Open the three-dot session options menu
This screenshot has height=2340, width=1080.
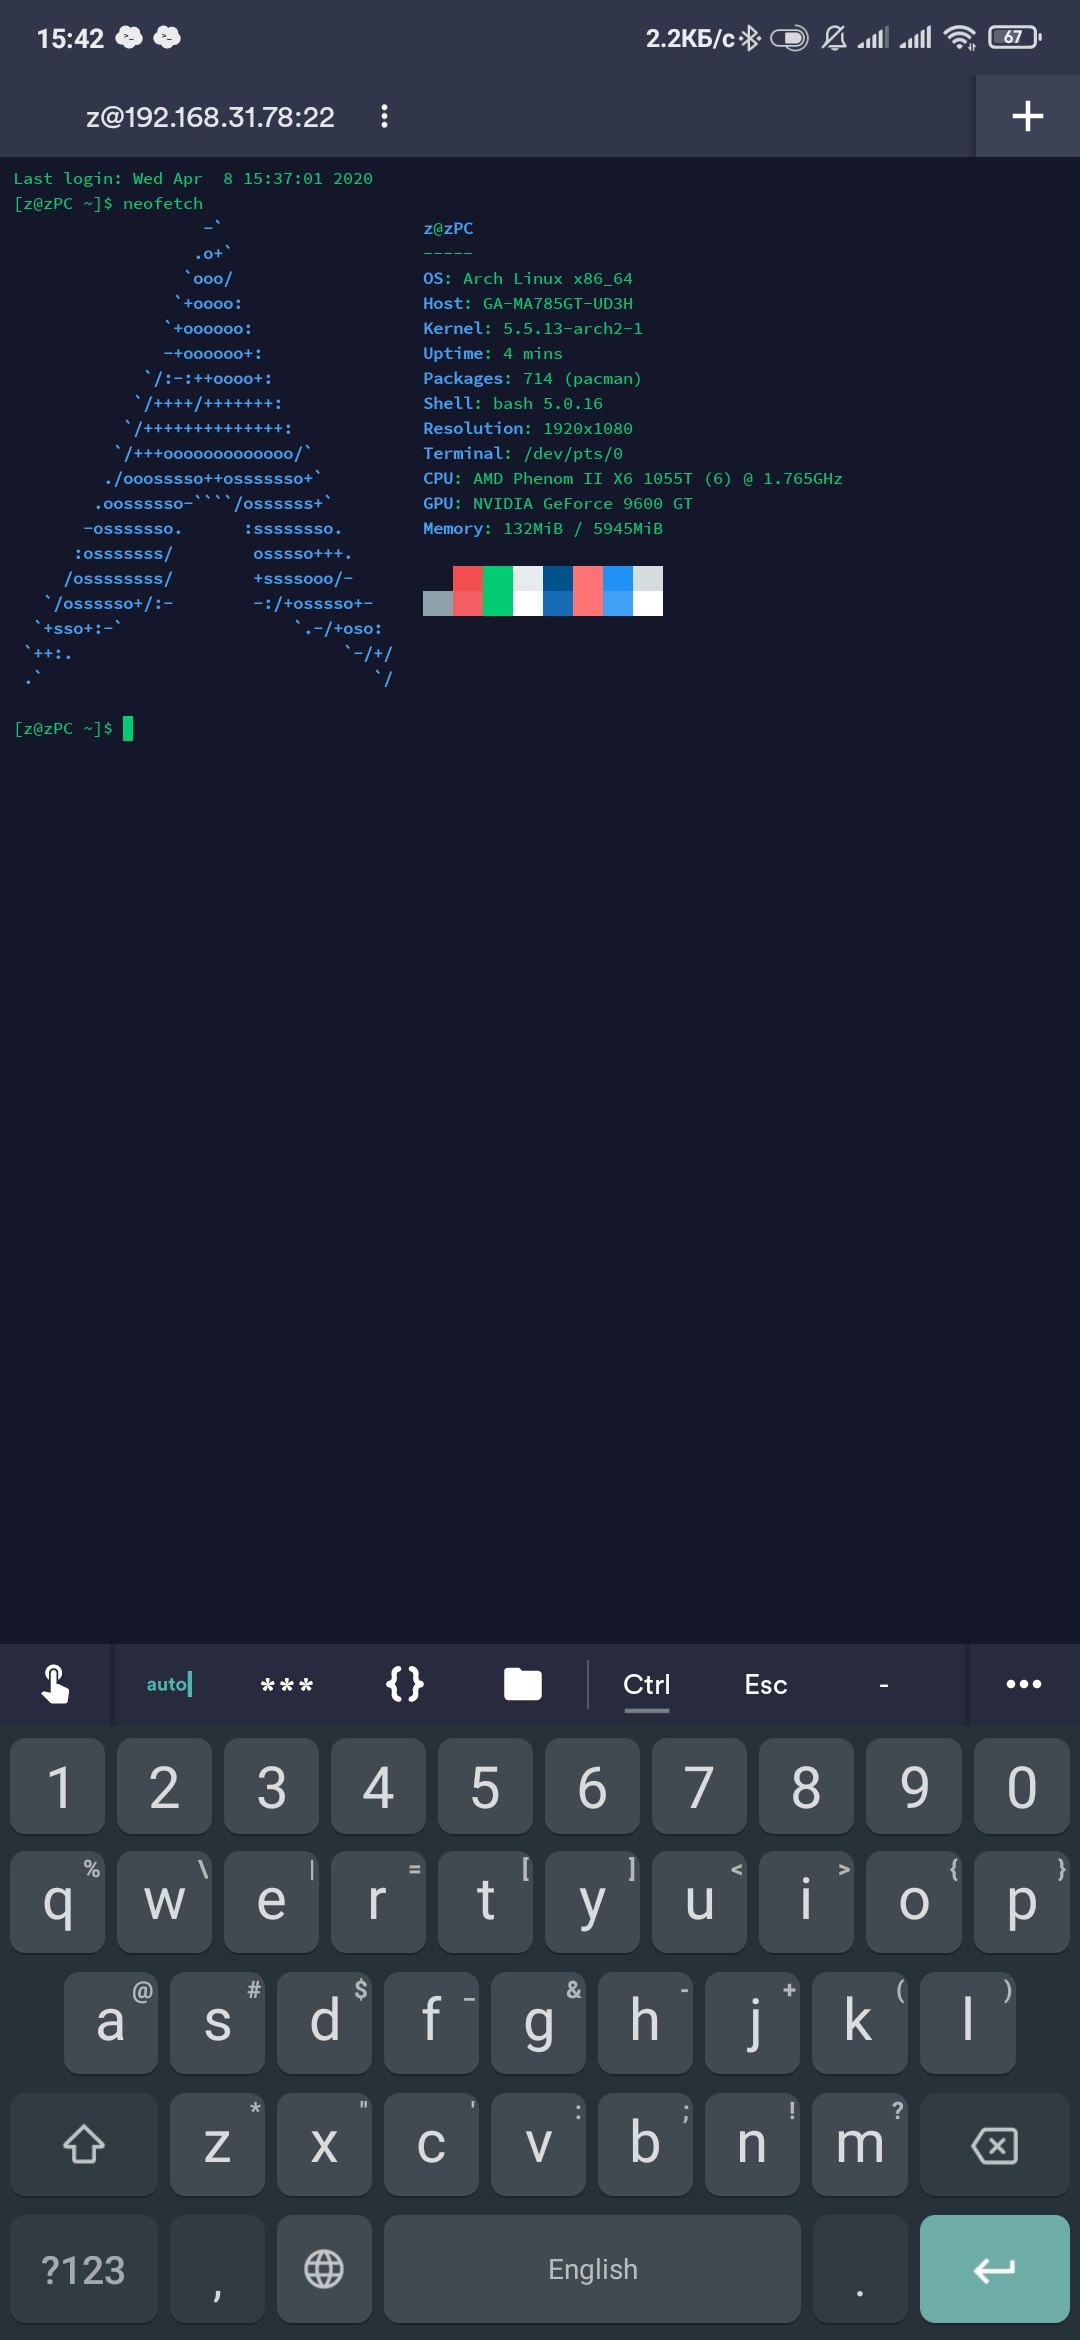coord(384,116)
